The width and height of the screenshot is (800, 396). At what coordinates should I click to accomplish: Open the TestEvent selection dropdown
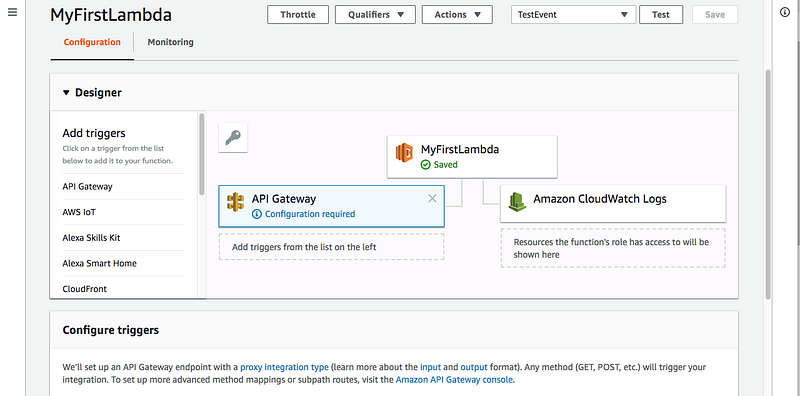574,15
